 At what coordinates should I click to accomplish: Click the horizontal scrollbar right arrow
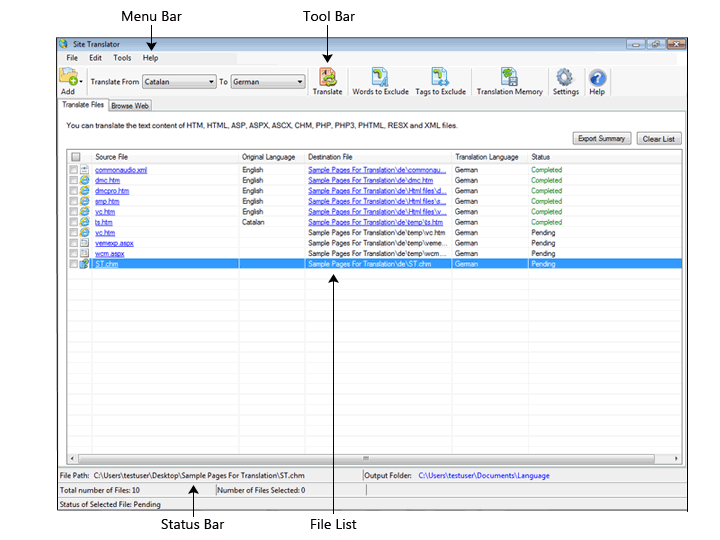pyautogui.click(x=676, y=458)
